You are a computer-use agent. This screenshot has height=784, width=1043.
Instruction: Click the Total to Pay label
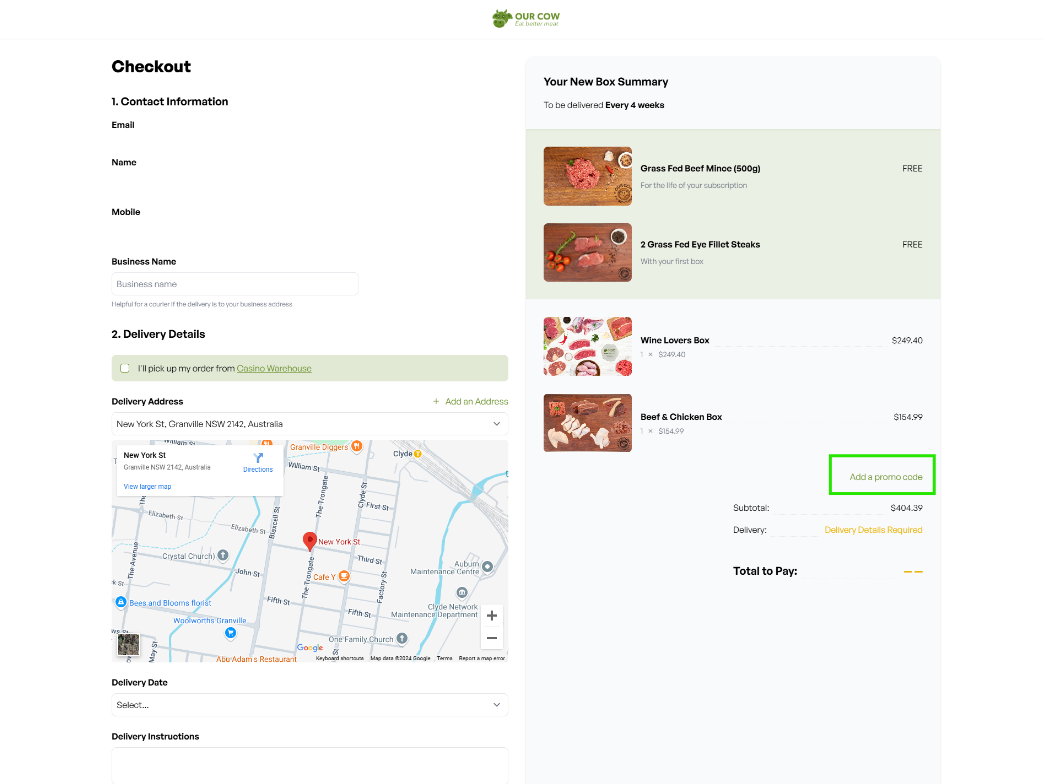(x=765, y=571)
